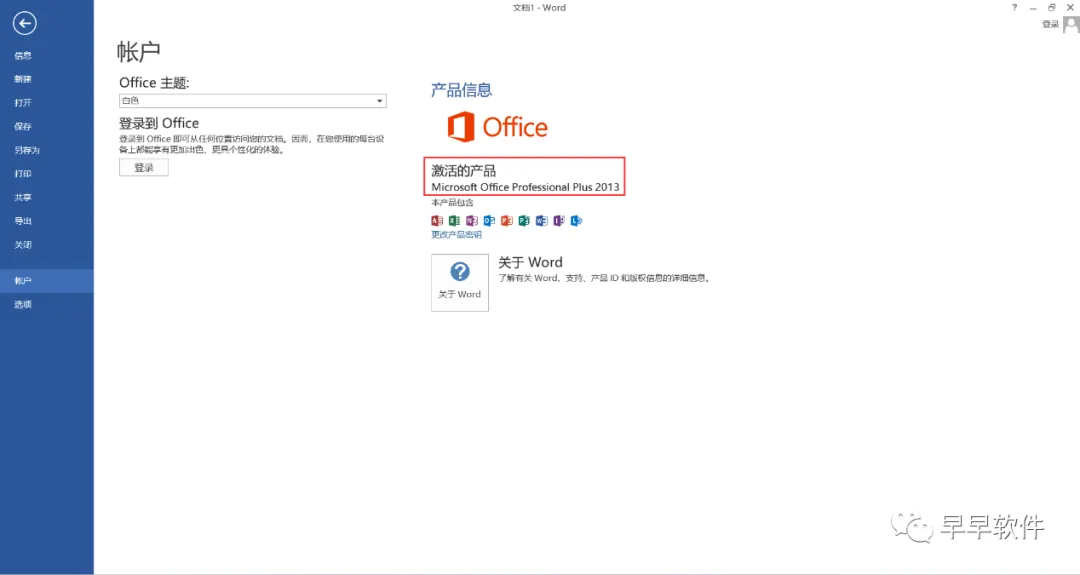Click the 产品信息 heading
This screenshot has height=575, width=1080.
pyautogui.click(x=461, y=90)
